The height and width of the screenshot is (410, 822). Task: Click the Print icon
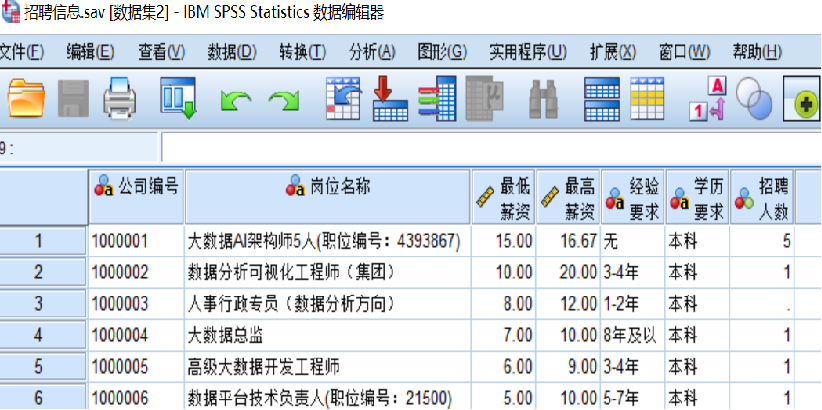click(x=120, y=98)
